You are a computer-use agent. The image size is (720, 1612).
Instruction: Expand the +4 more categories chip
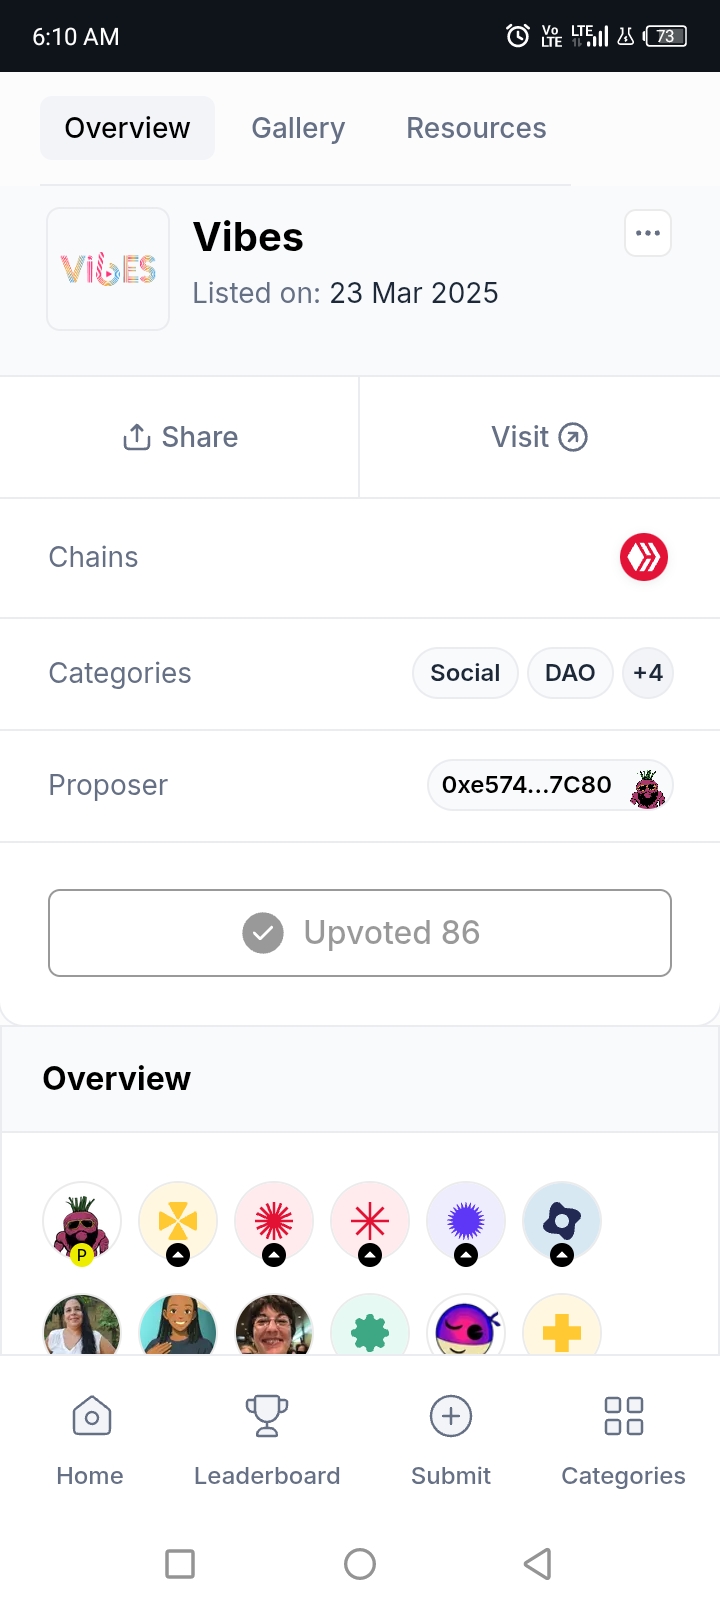click(x=648, y=673)
